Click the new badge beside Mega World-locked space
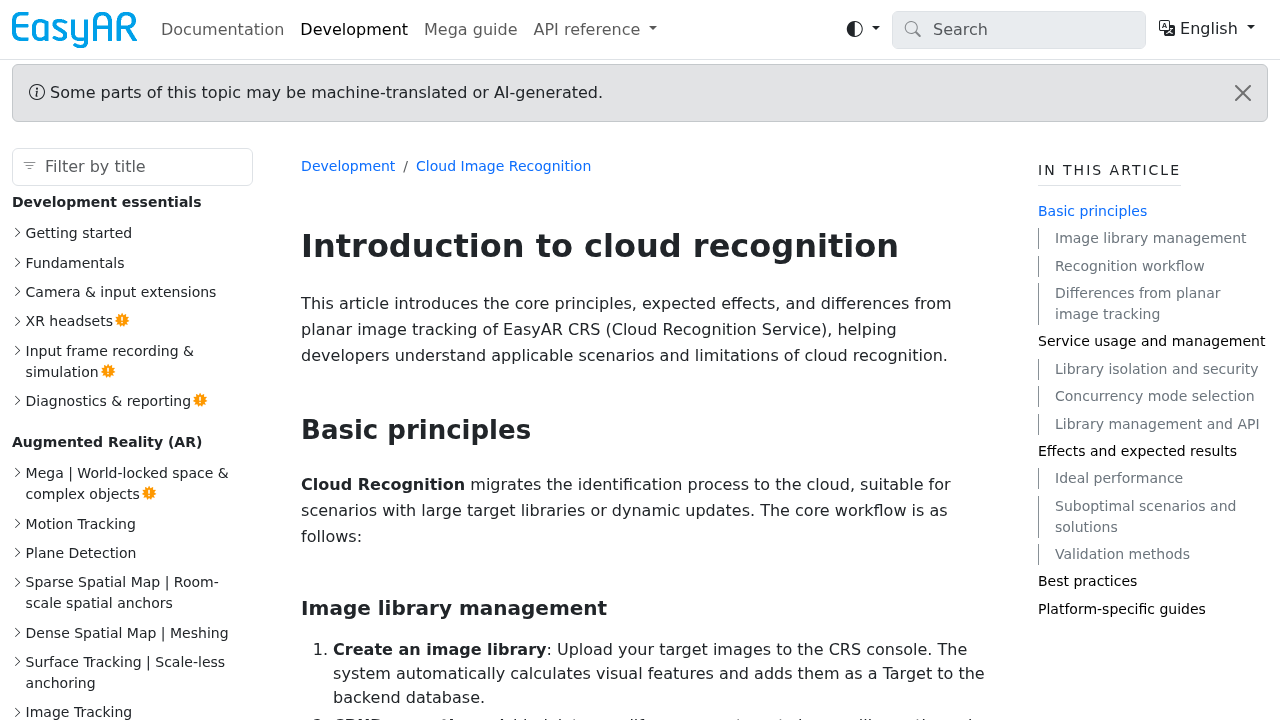 coord(149,493)
